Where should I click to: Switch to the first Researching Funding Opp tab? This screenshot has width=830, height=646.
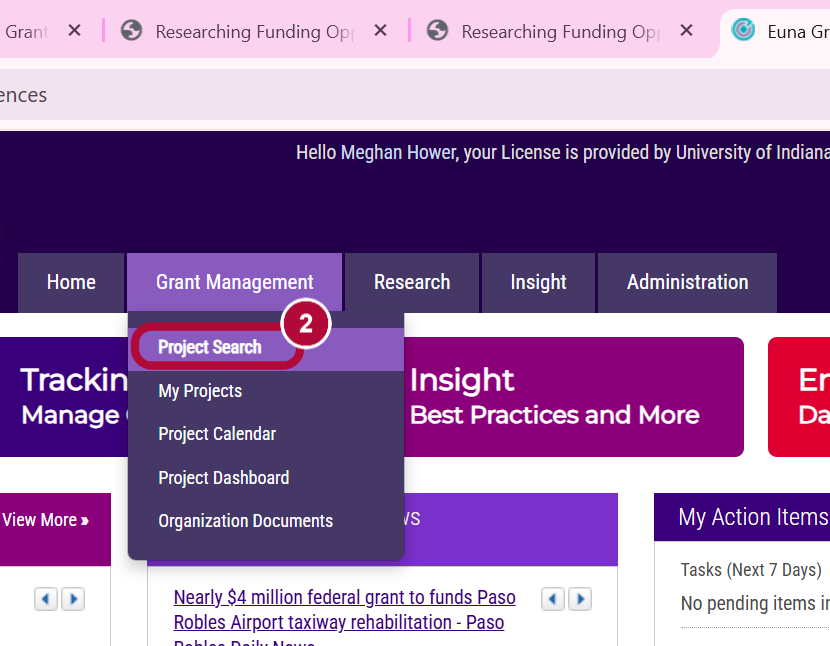coord(254,32)
